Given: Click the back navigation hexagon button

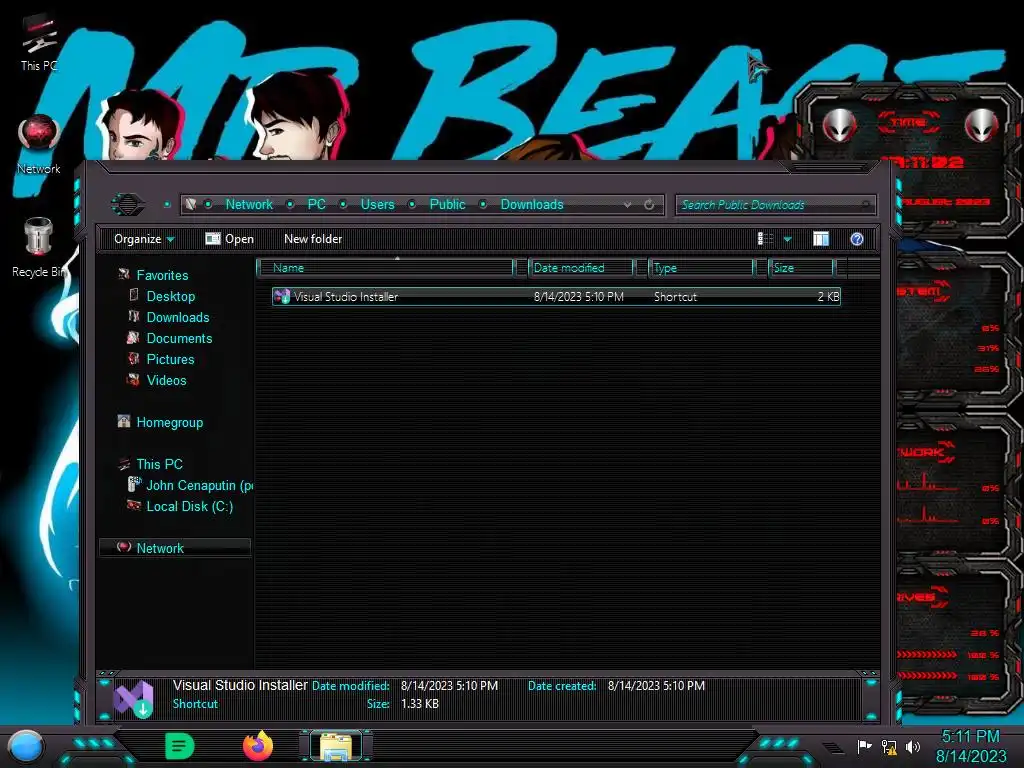Looking at the screenshot, I should click(x=127, y=204).
